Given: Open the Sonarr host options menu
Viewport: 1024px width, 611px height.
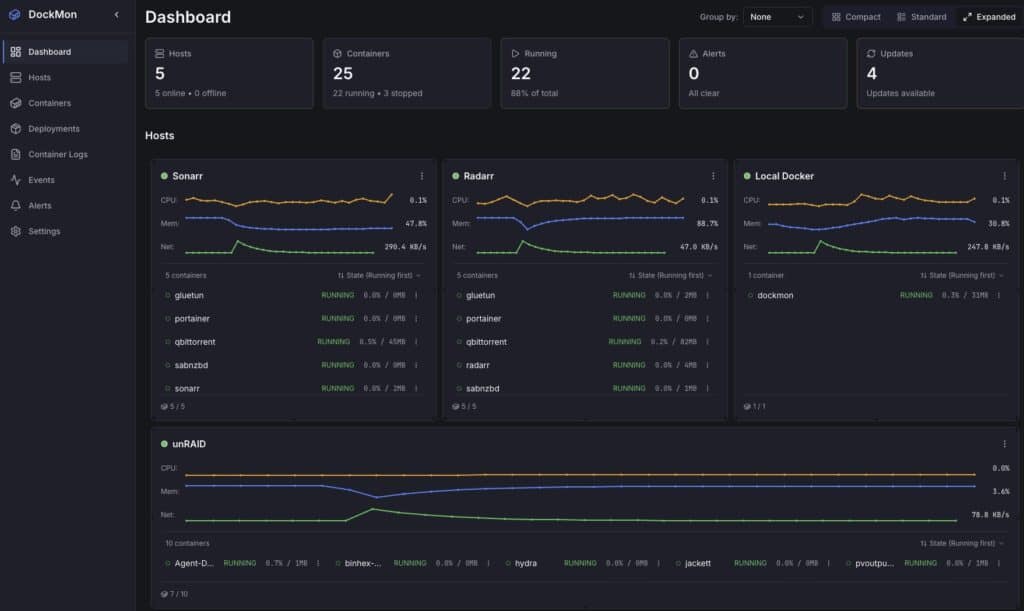Looking at the screenshot, I should pyautogui.click(x=421, y=176).
